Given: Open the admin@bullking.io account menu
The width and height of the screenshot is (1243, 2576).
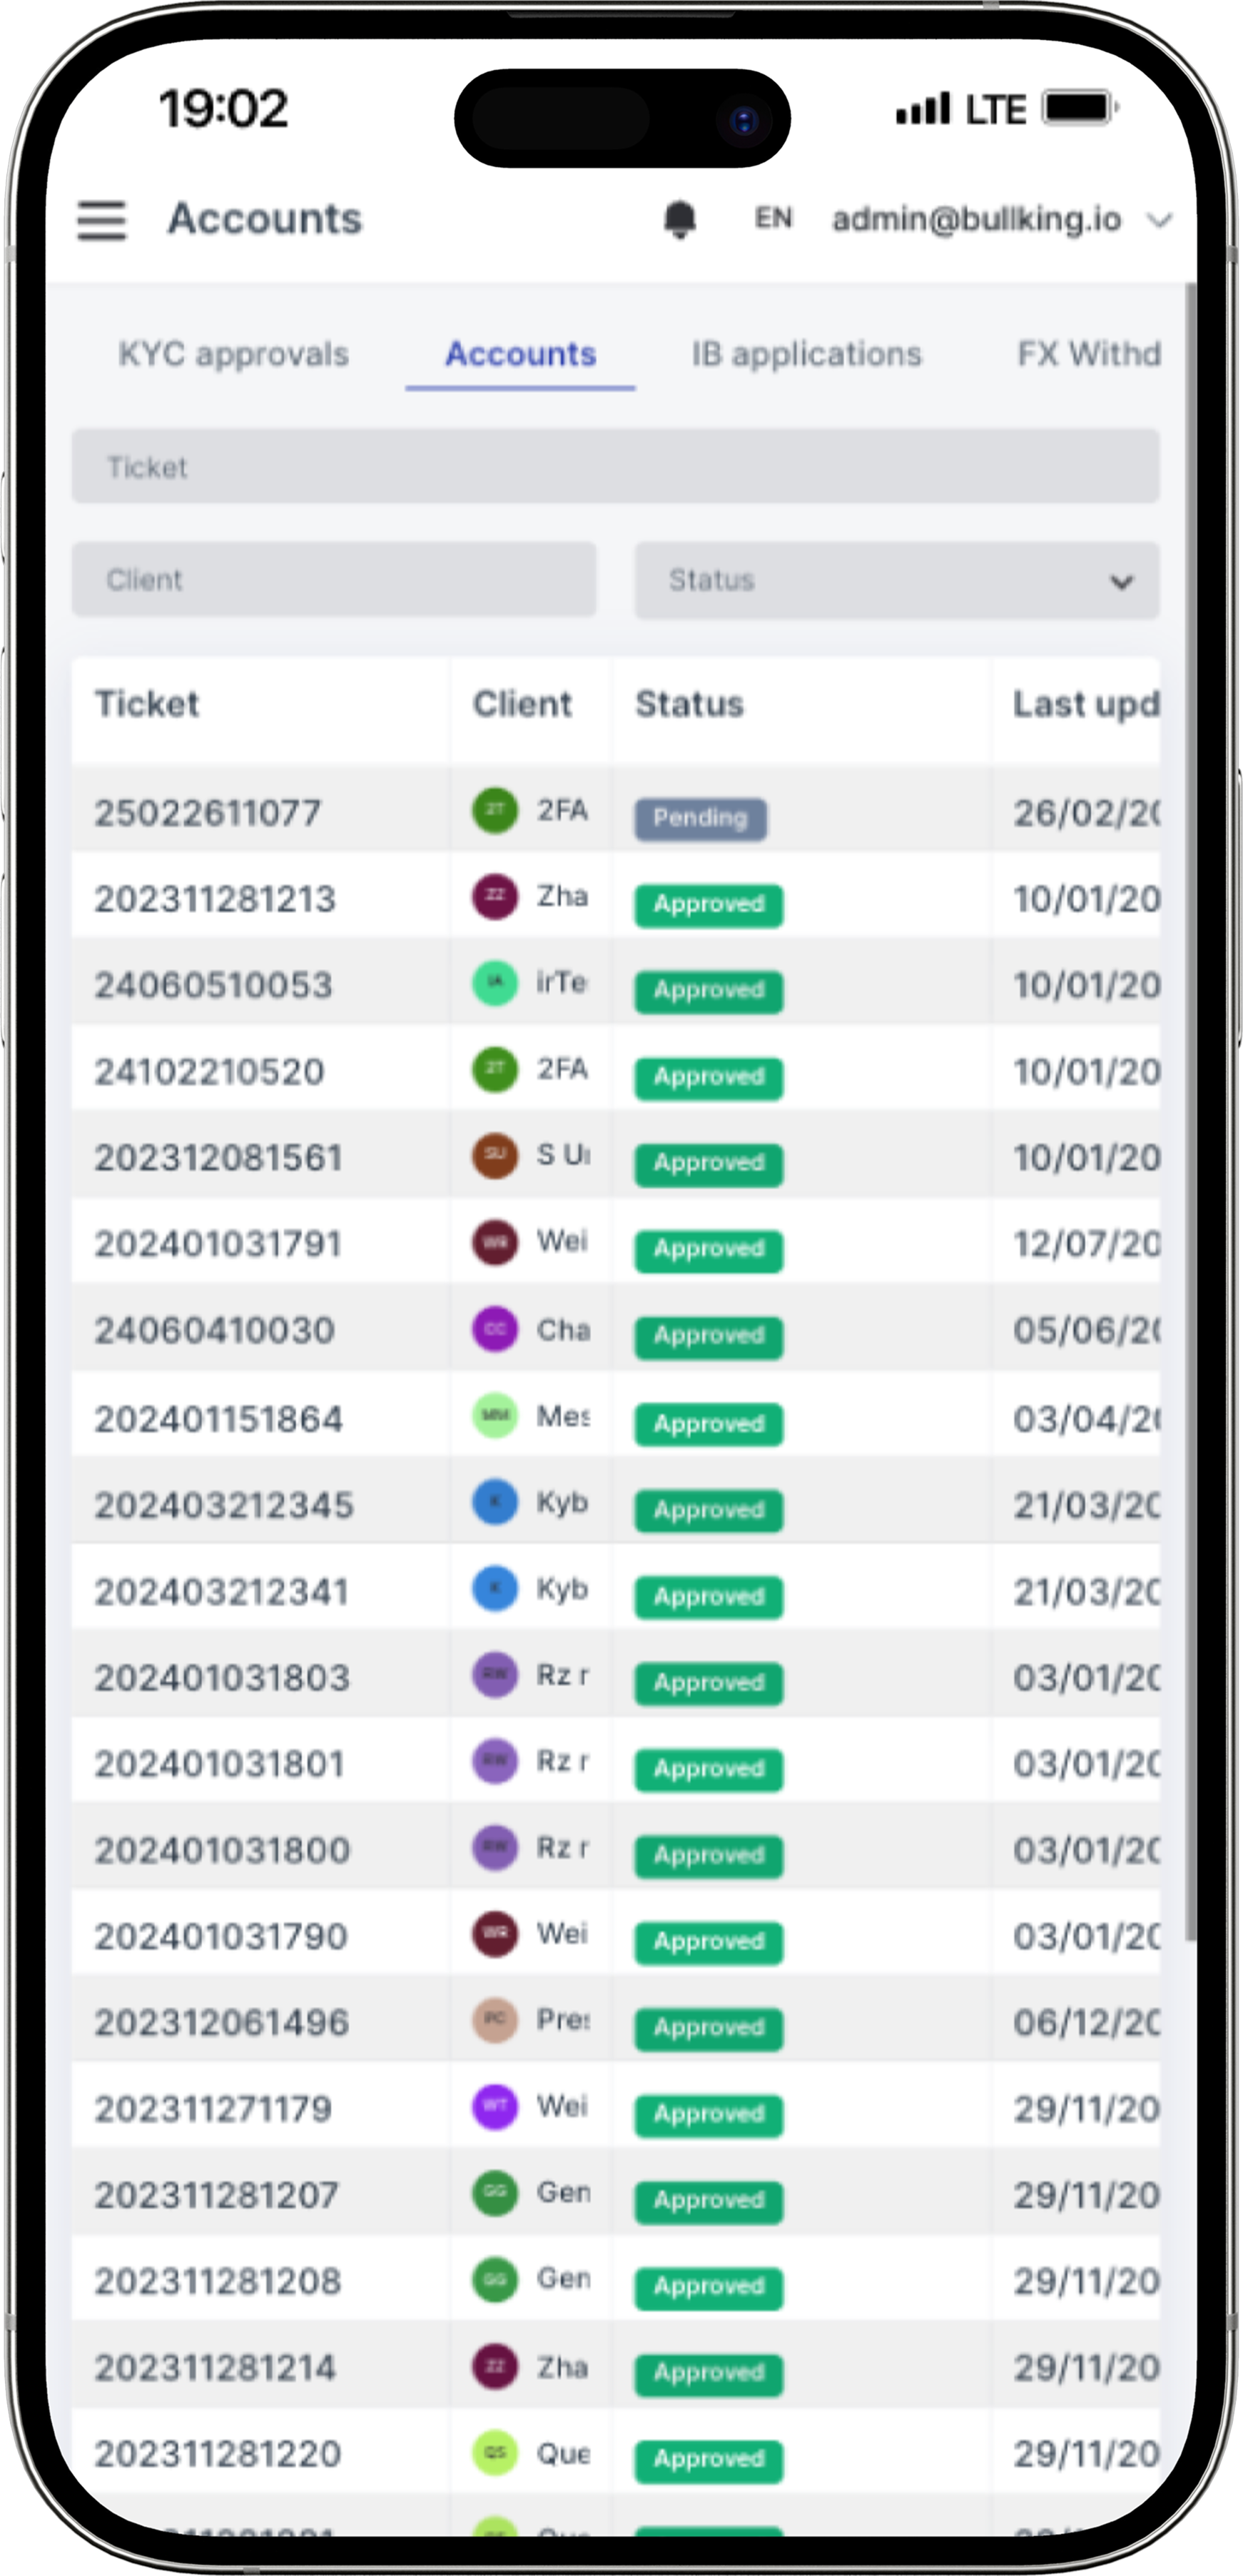Looking at the screenshot, I should [1001, 219].
